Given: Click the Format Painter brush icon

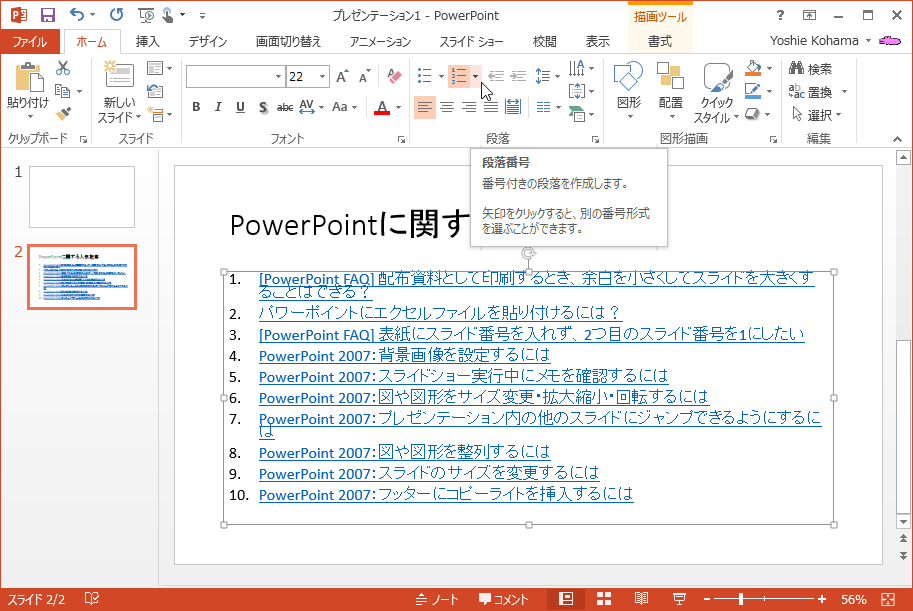Looking at the screenshot, I should click(63, 114).
